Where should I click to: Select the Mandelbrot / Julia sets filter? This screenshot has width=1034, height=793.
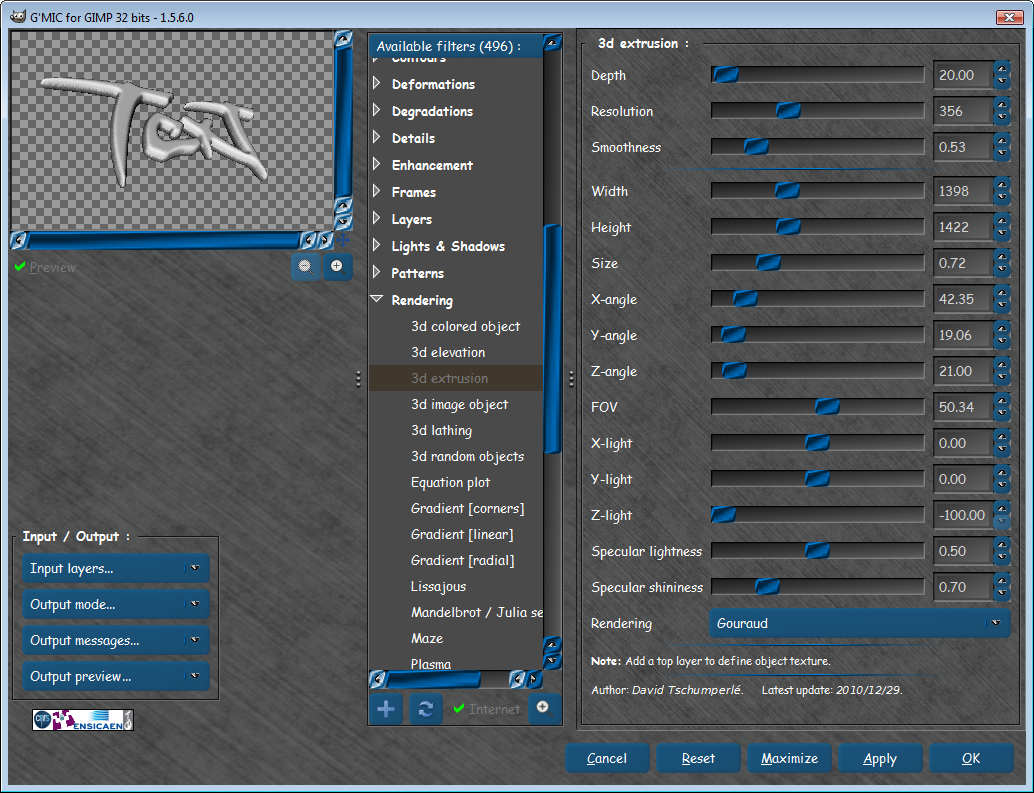tap(476, 612)
